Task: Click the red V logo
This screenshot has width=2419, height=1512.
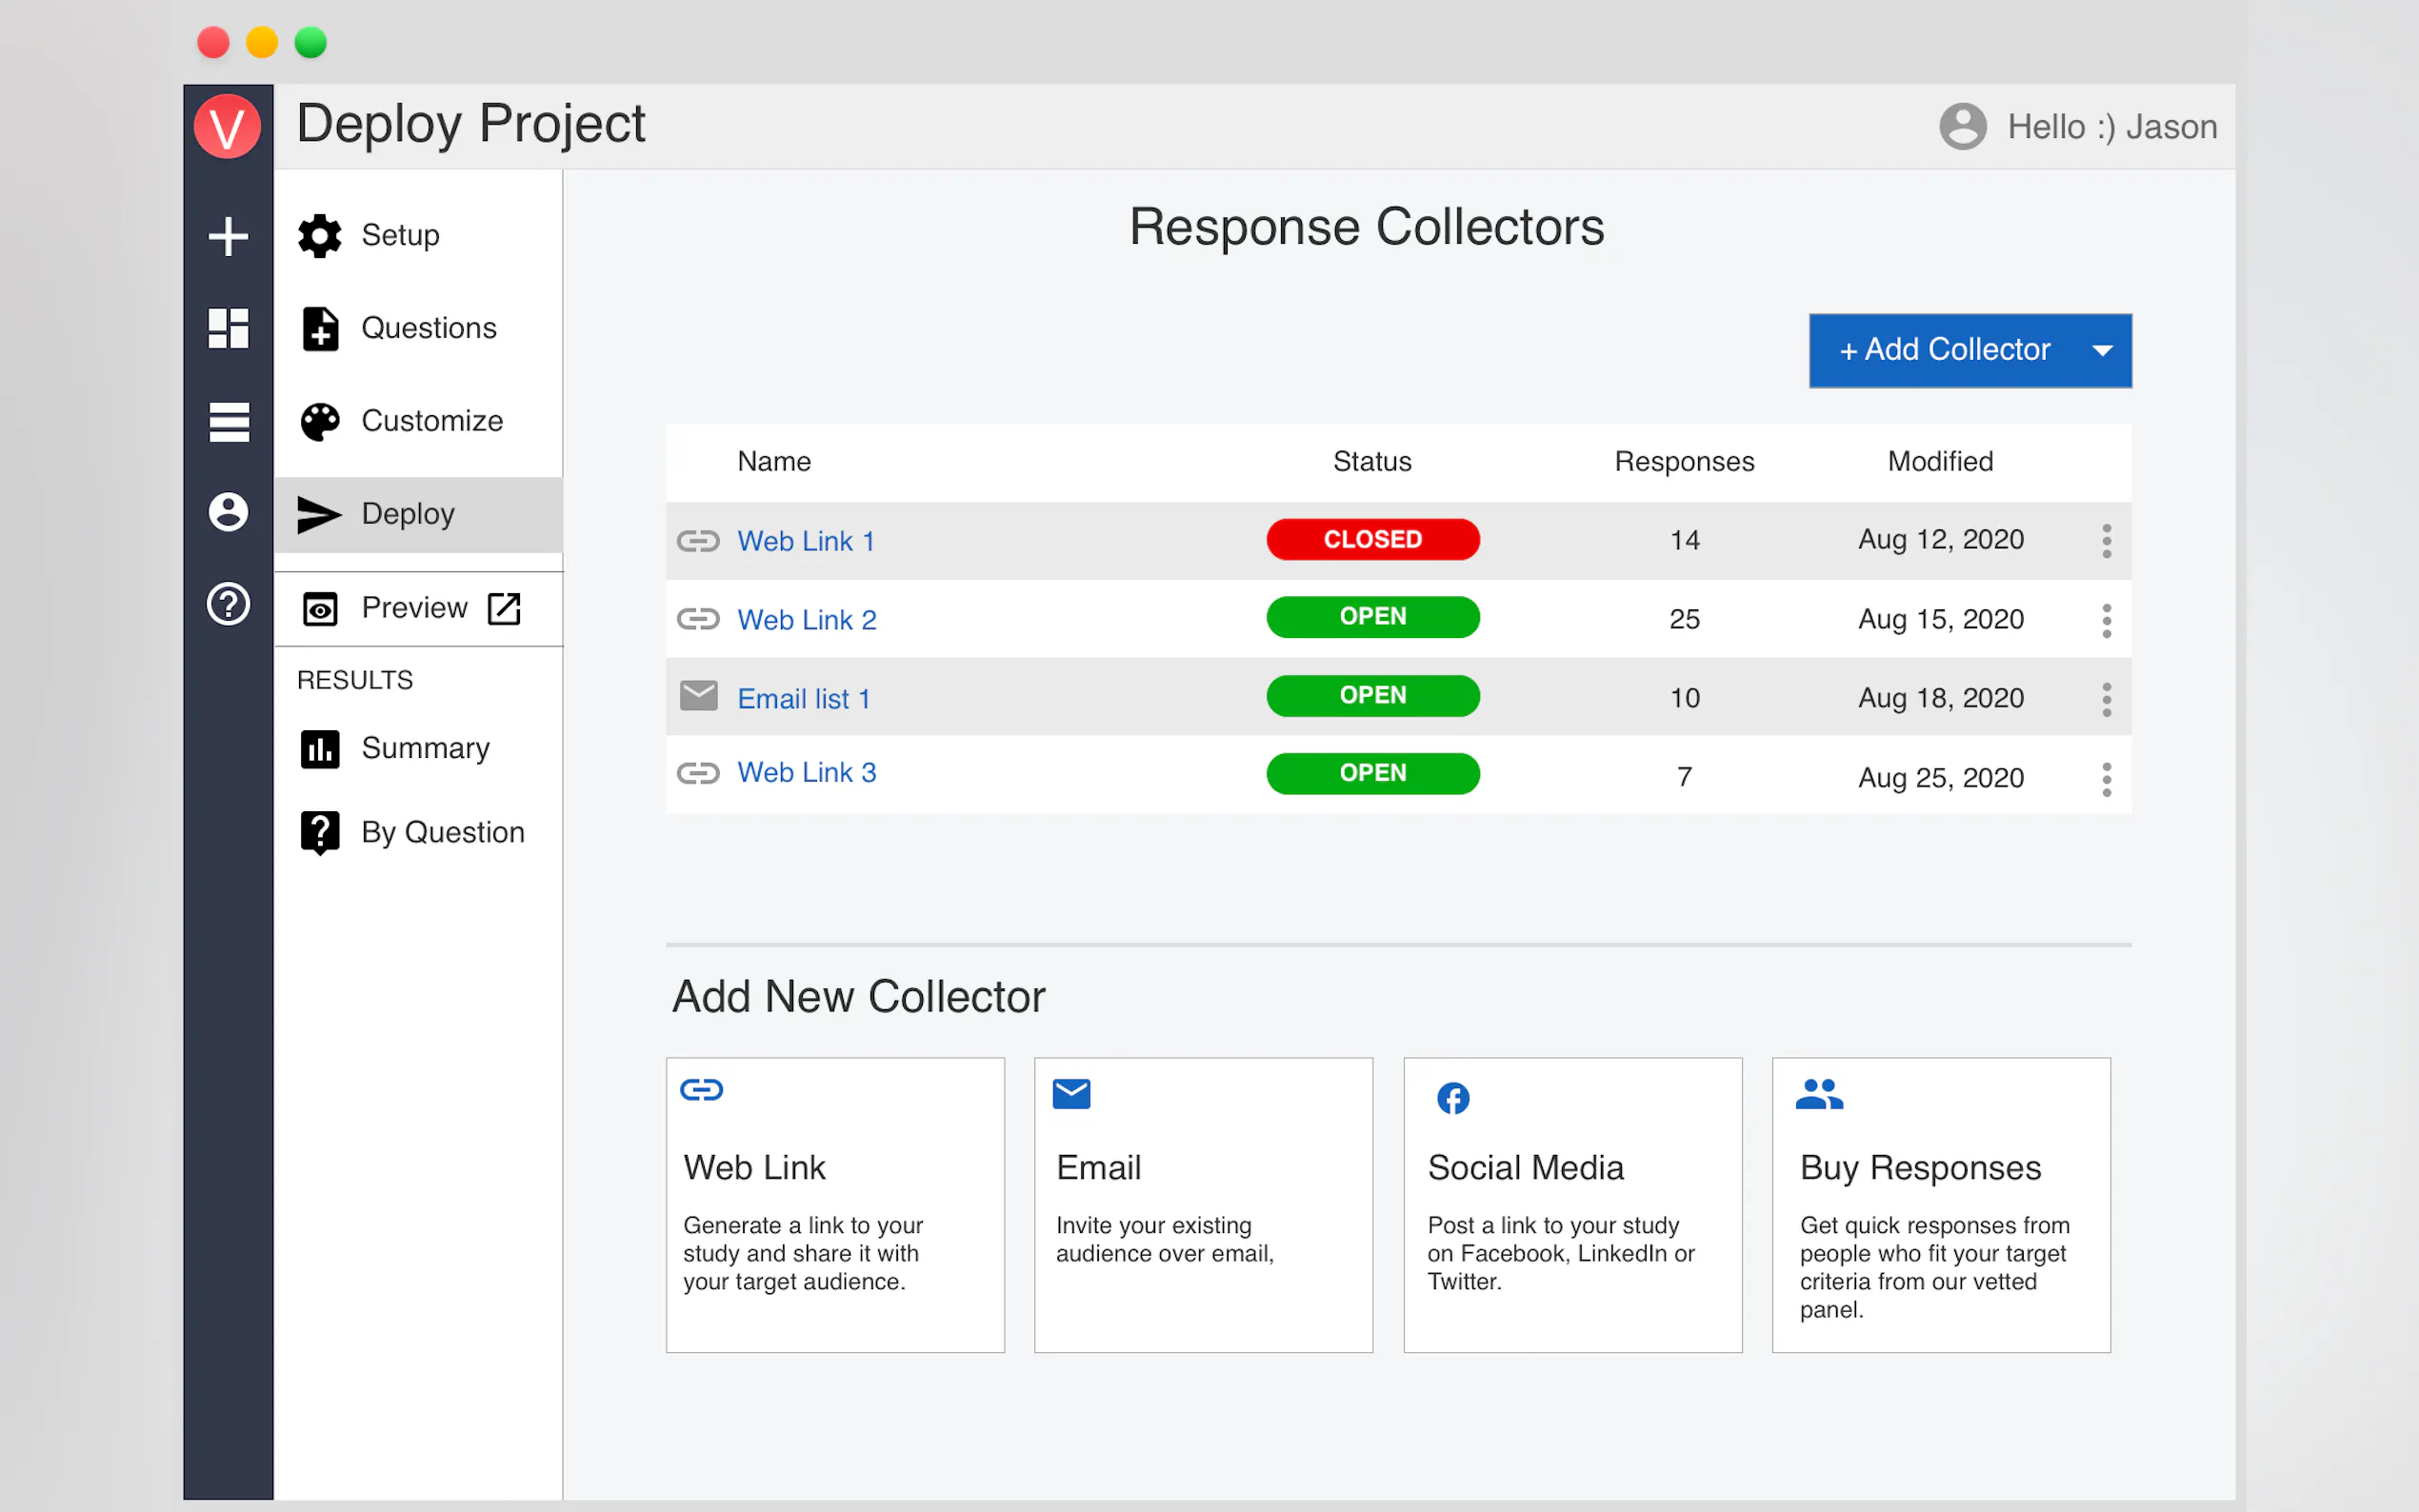Action: [x=227, y=127]
